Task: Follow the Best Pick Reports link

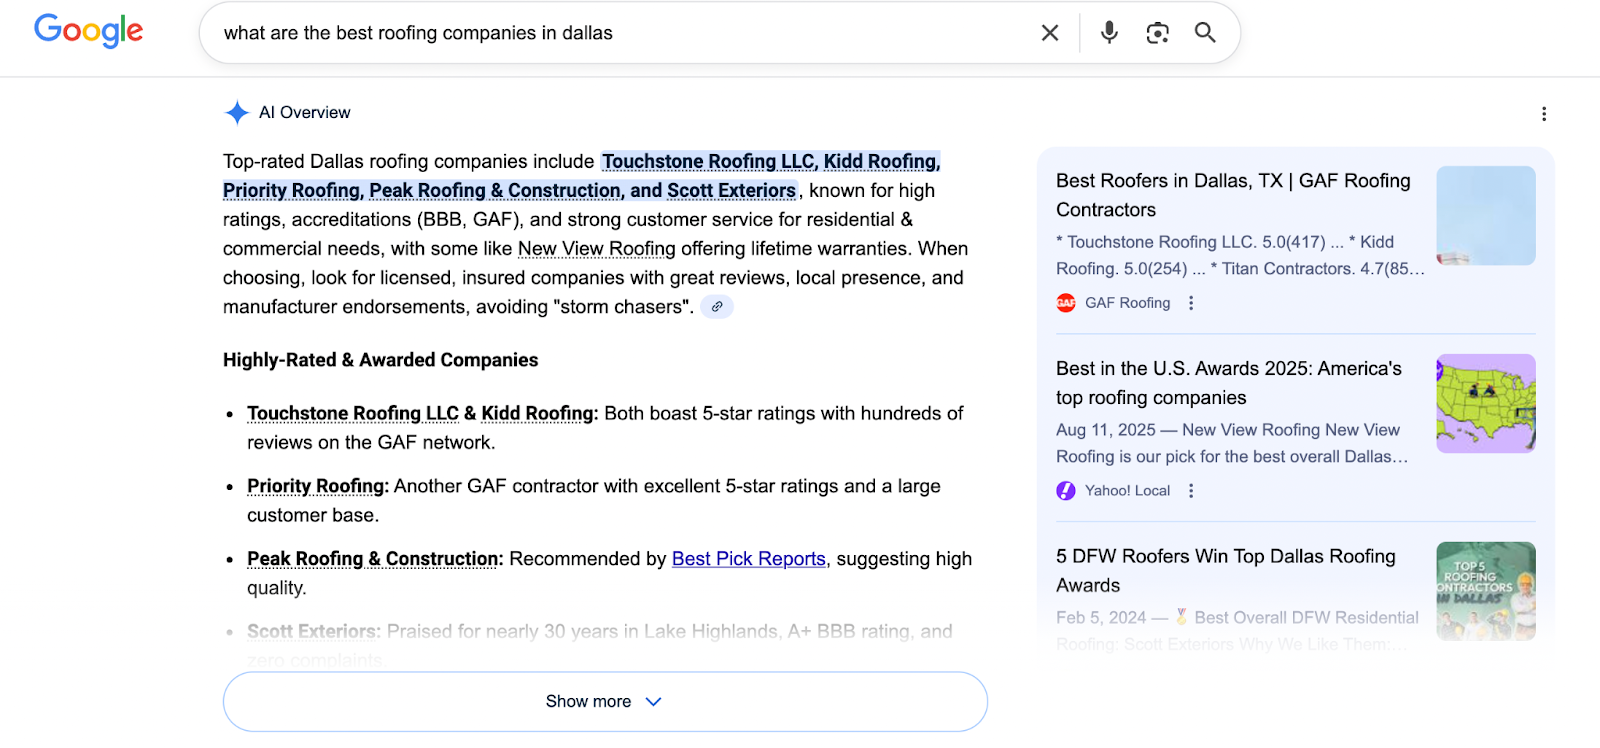Action: pos(749,559)
